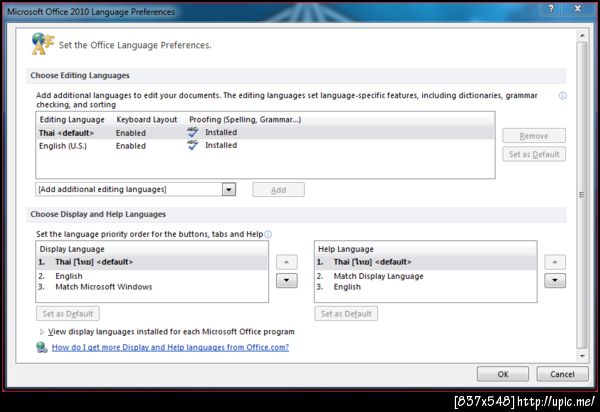Image resolution: width=600 pixels, height=412 pixels.
Task: Click the dialog's vertical scrollbar thumb
Action: click(582, 195)
